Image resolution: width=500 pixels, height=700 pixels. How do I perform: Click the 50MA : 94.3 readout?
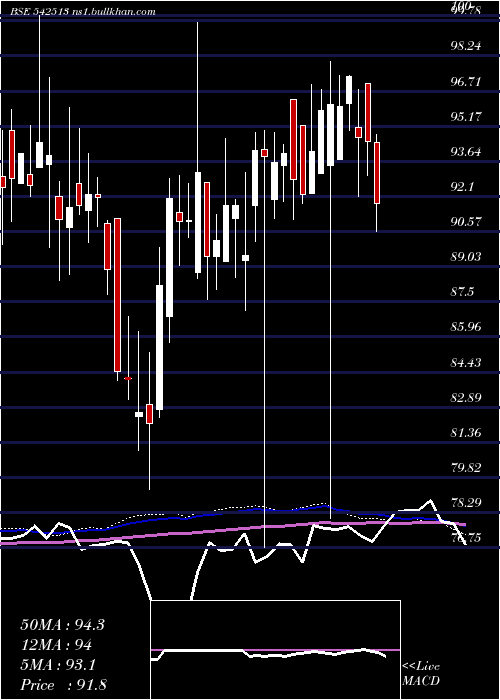pos(62,625)
